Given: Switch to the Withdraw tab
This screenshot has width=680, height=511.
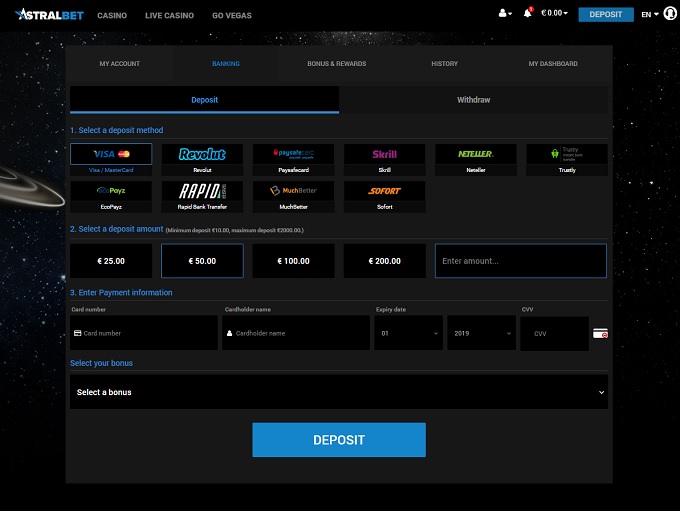Looking at the screenshot, I should pos(473,100).
